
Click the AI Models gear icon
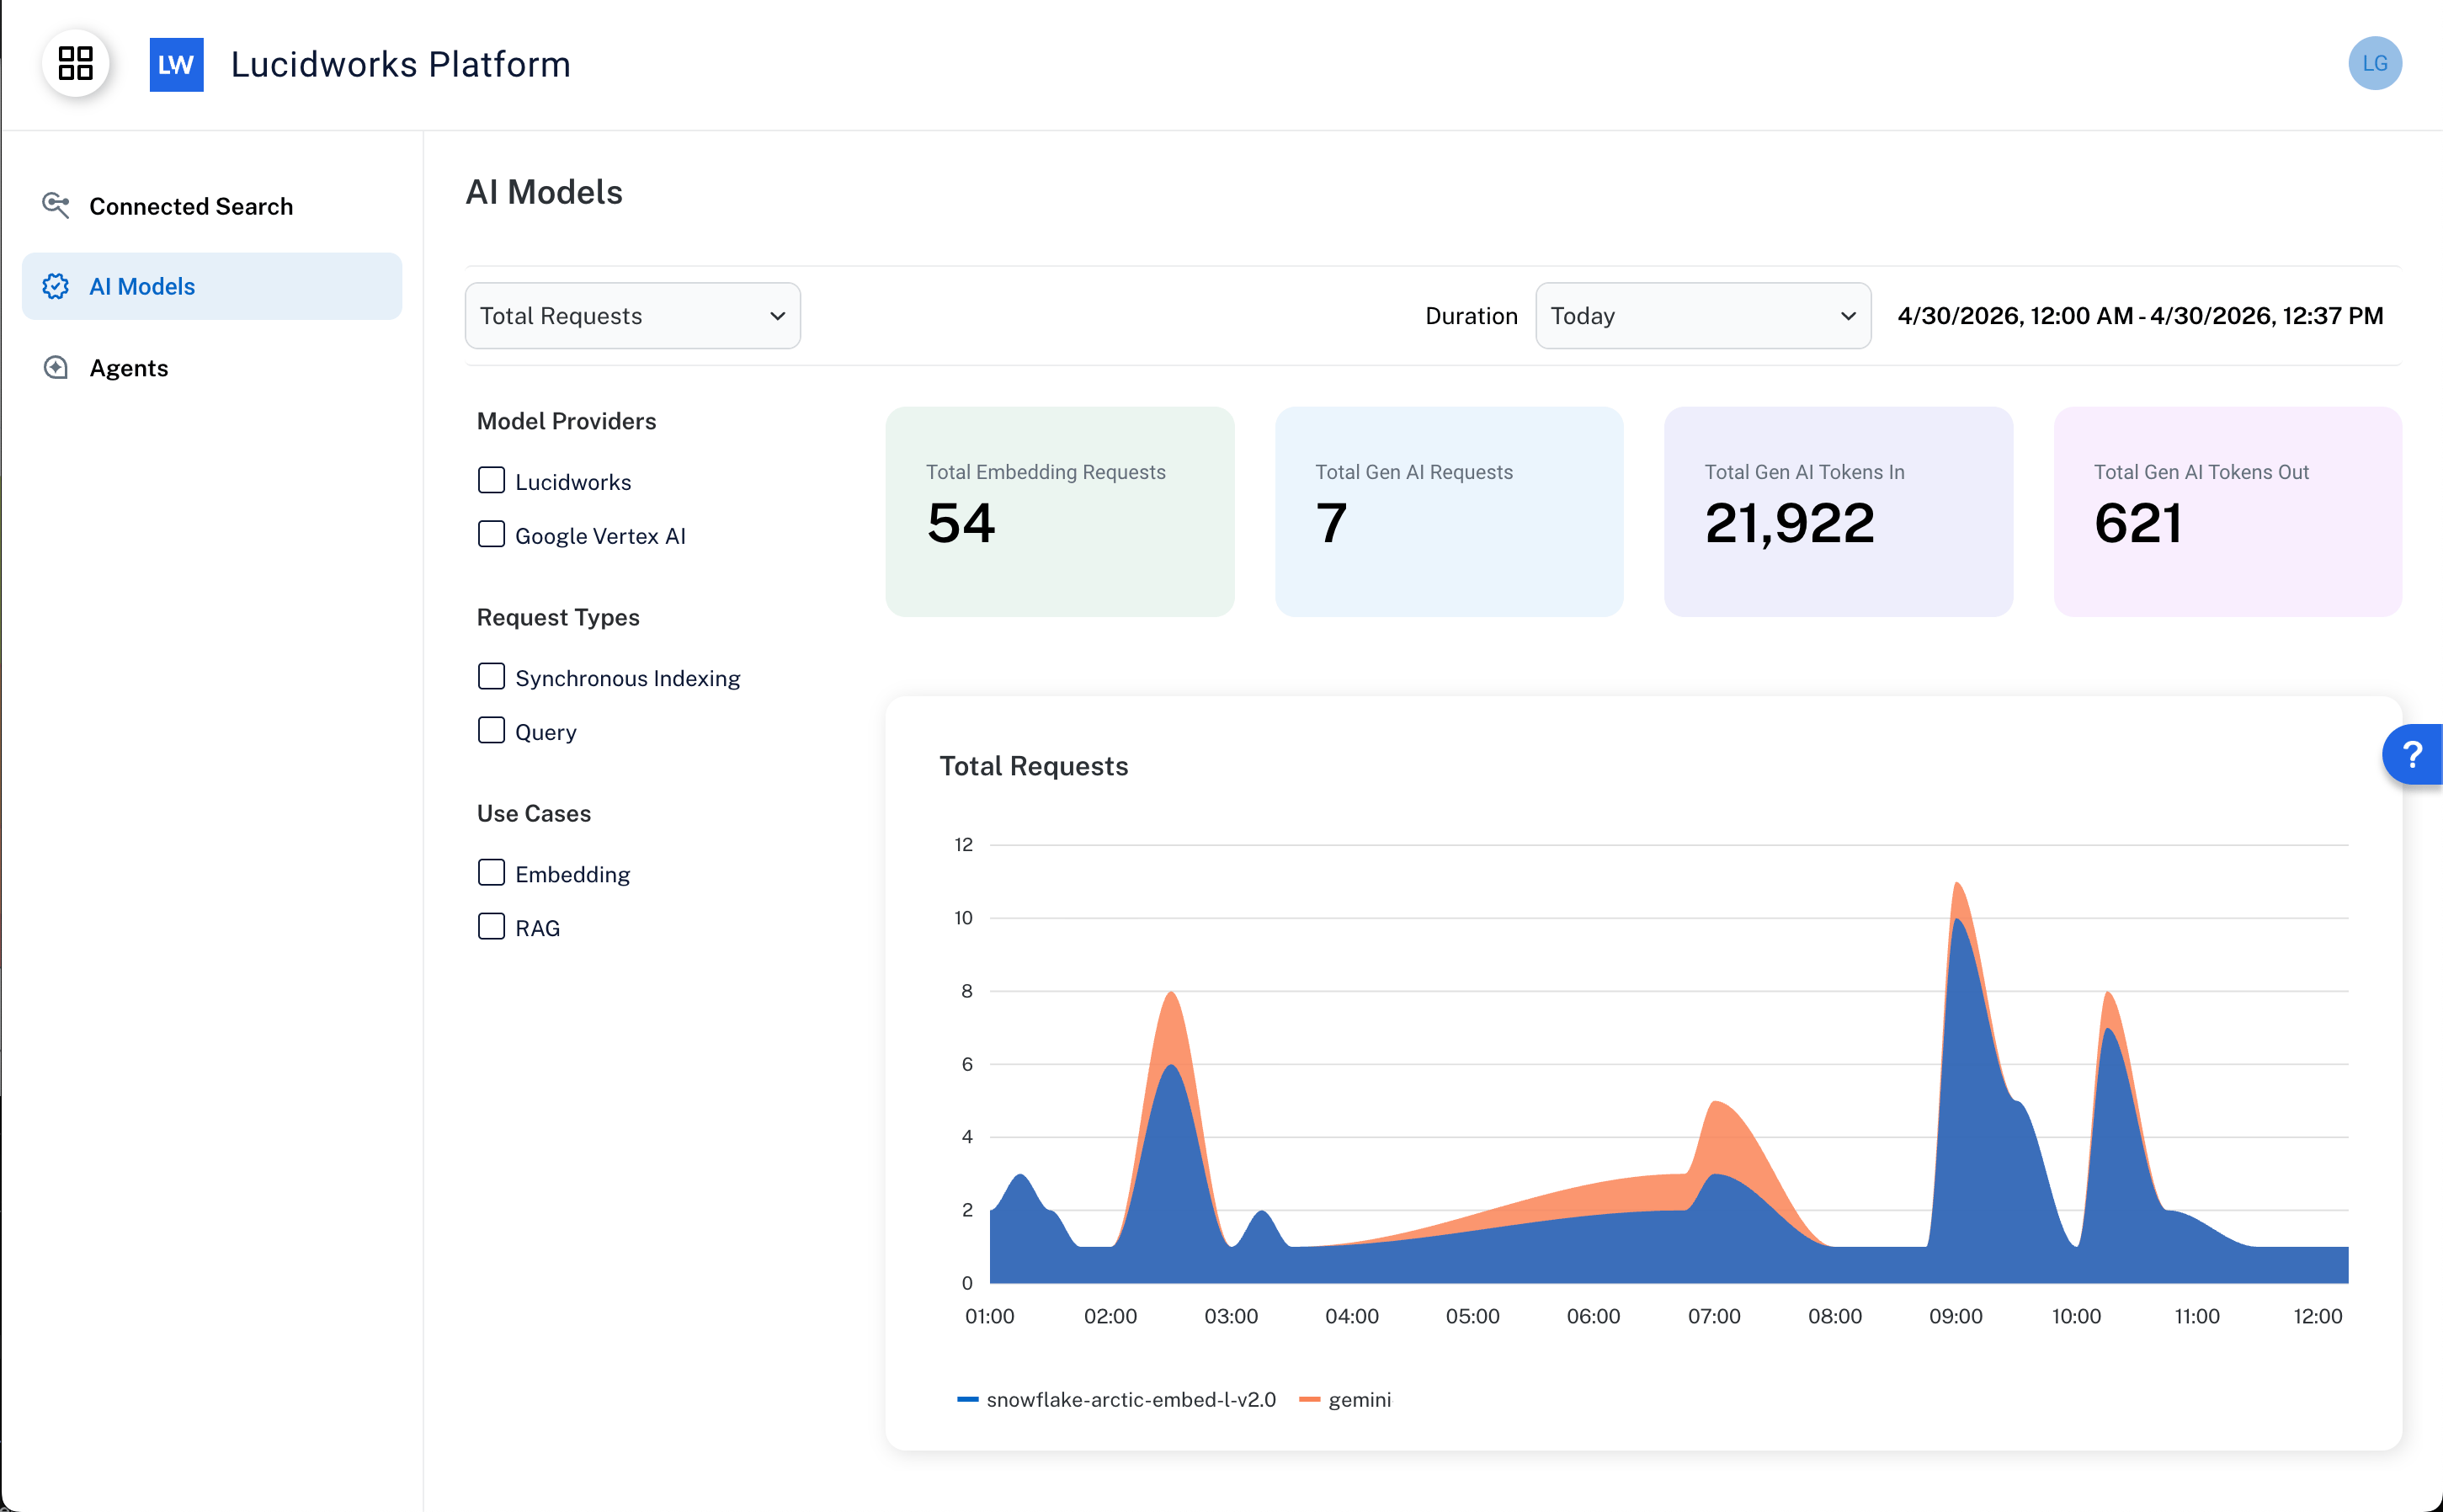[56, 286]
